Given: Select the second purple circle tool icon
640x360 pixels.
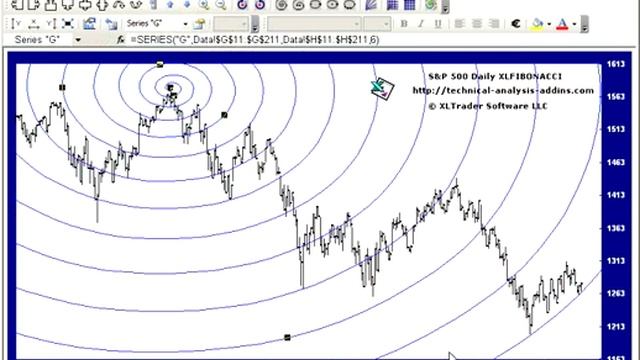Looking at the screenshot, I should pyautogui.click(x=260, y=5).
